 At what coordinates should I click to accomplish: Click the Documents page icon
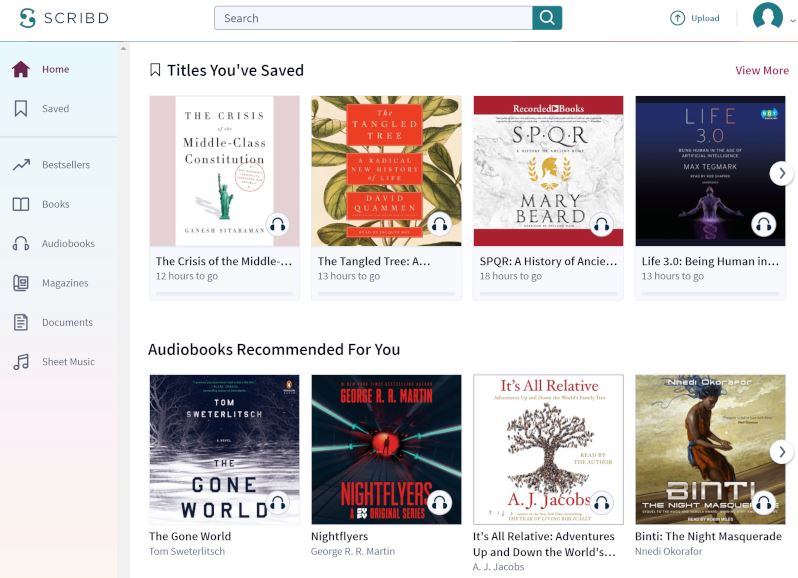[21, 322]
